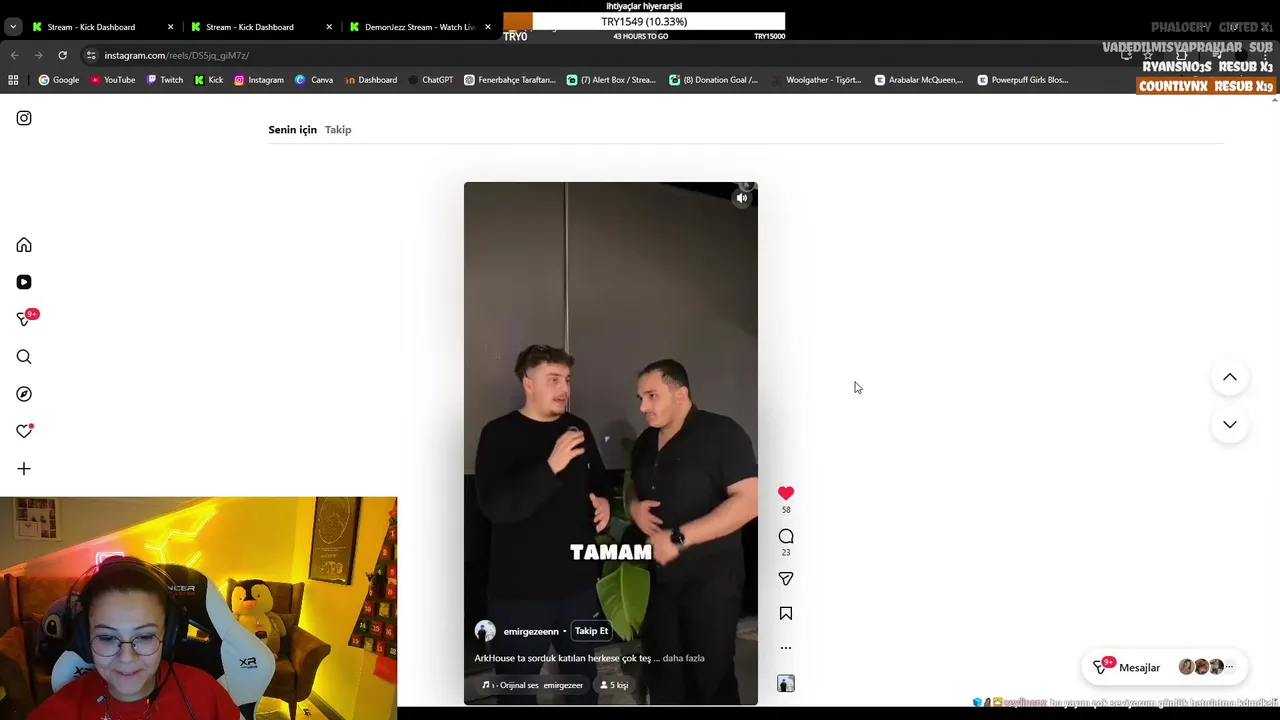Viewport: 1280px width, 720px height.
Task: Open the Reels icon in sidebar
Action: click(24, 282)
